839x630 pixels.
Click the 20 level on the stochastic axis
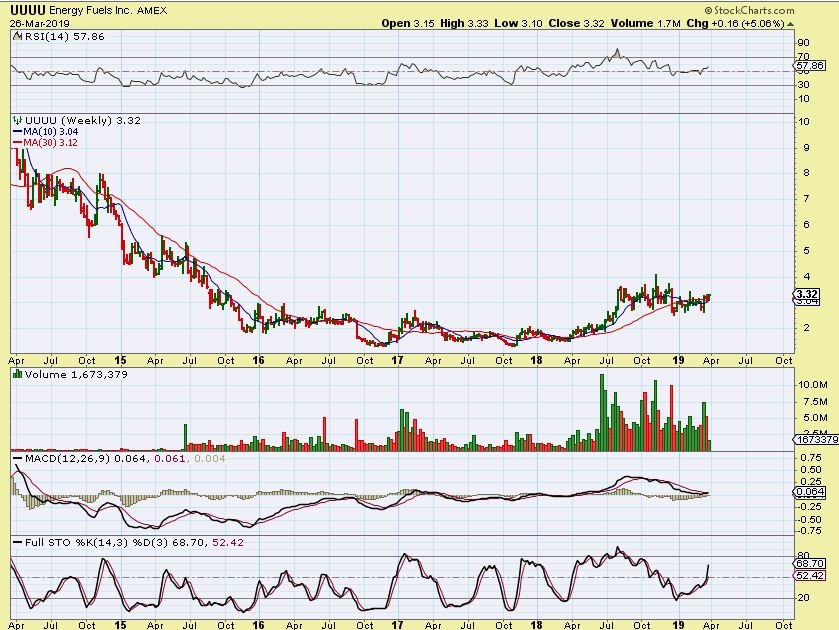[x=803, y=598]
